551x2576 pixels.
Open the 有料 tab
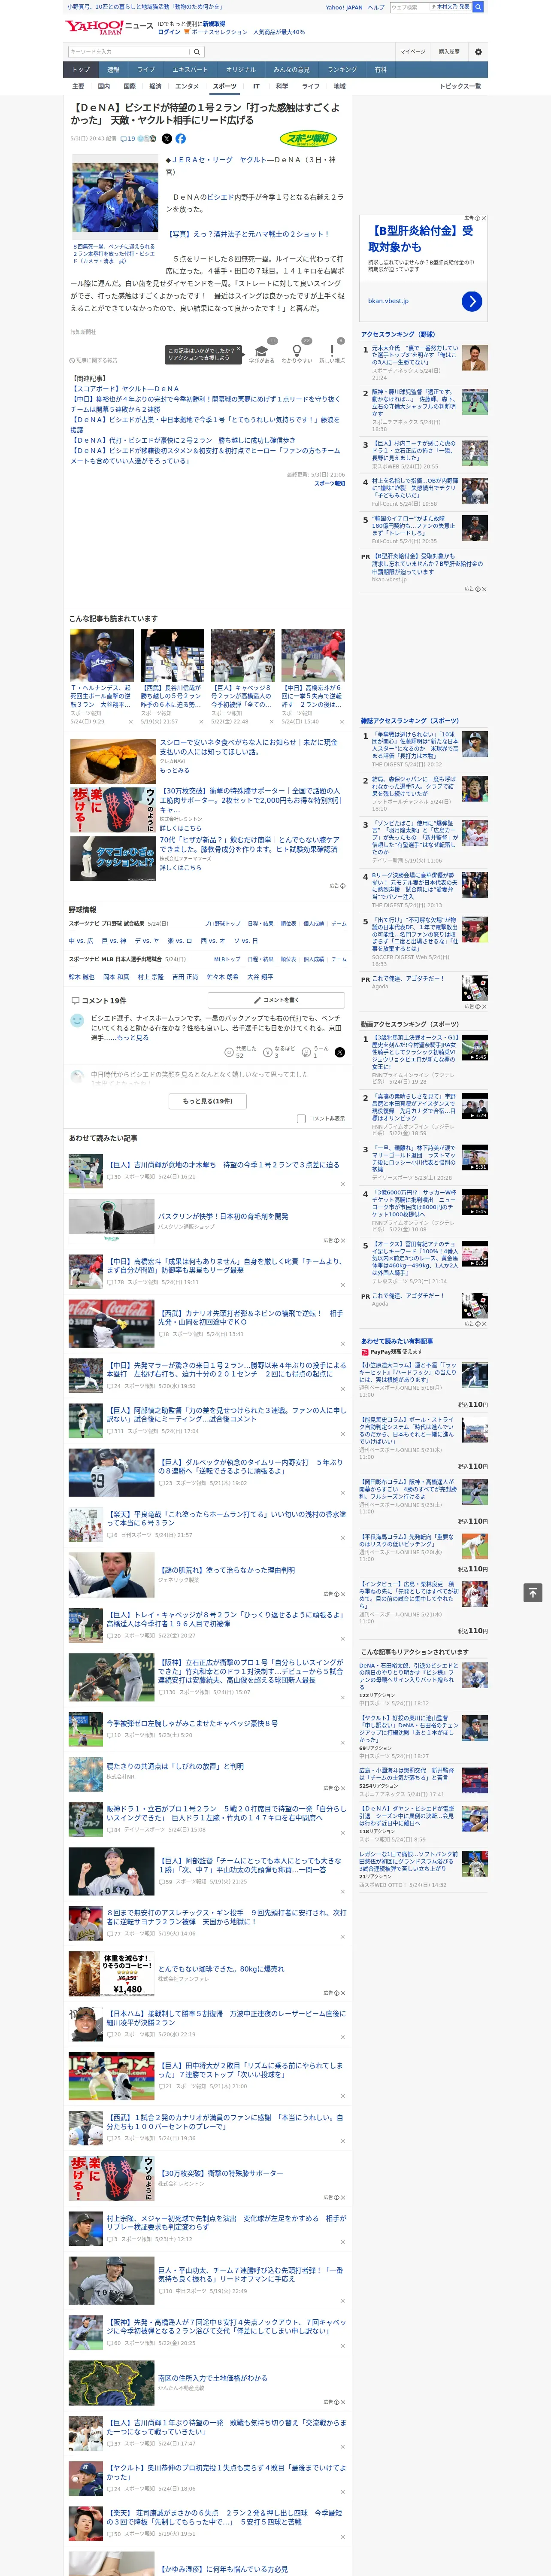click(x=380, y=70)
